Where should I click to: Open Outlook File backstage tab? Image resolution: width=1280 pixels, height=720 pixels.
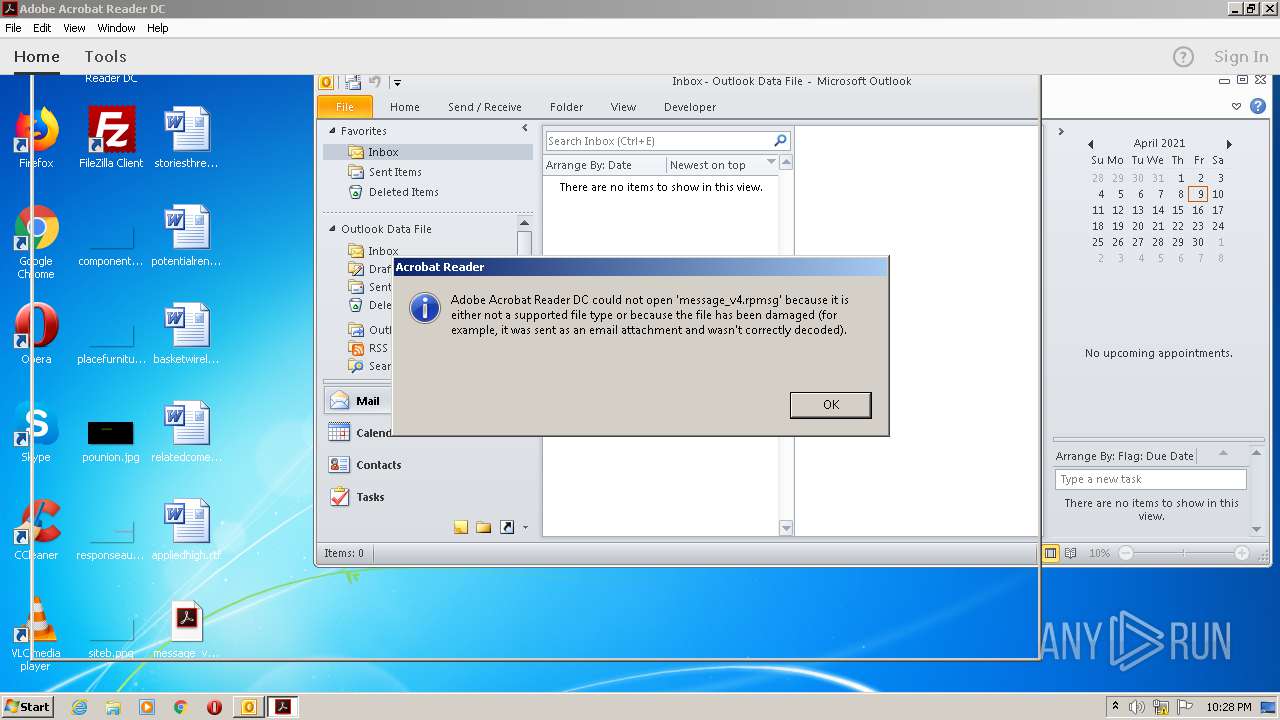pyautogui.click(x=345, y=106)
